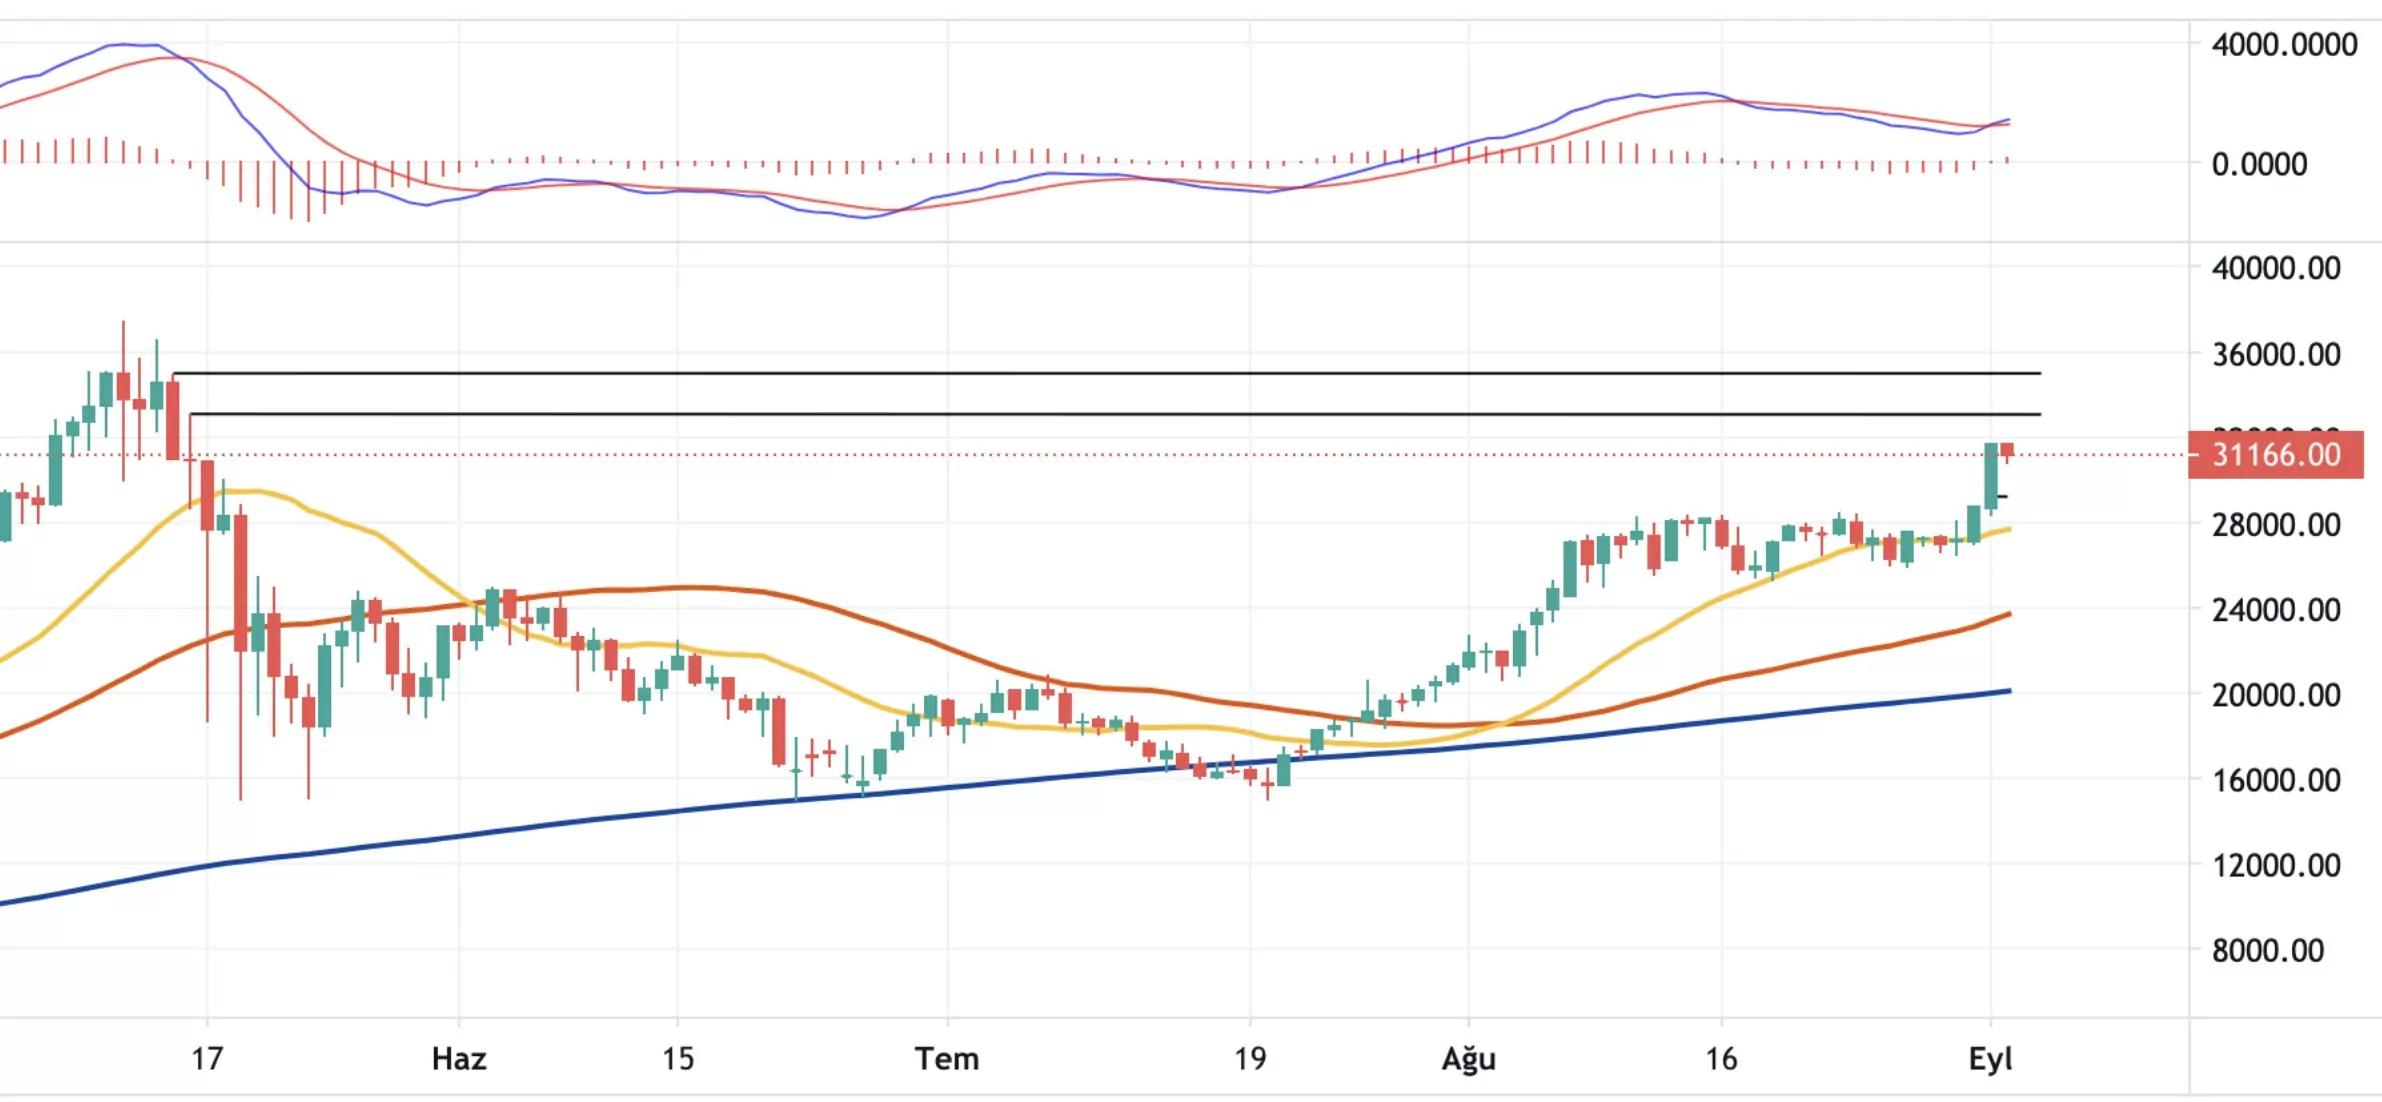The width and height of the screenshot is (2382, 1102).
Task: Click the 15 date label on time axis
Action: point(677,1058)
